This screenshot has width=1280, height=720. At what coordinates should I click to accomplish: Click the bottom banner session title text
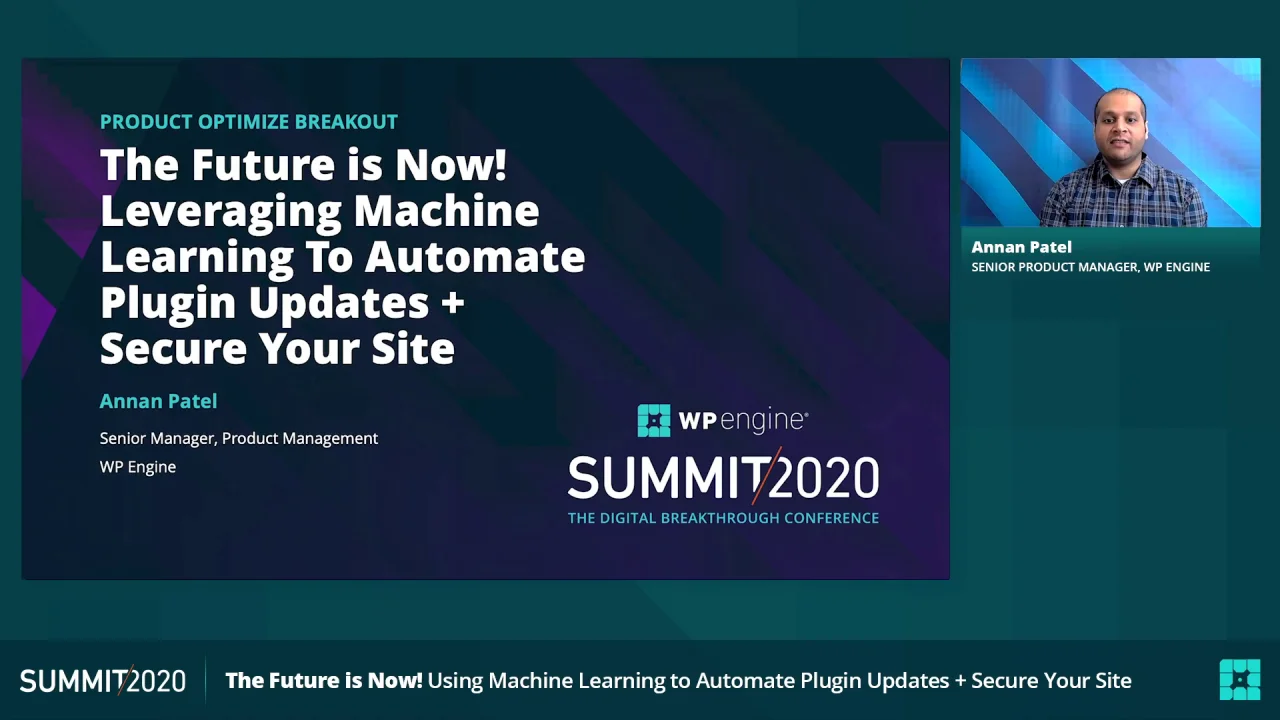678,681
